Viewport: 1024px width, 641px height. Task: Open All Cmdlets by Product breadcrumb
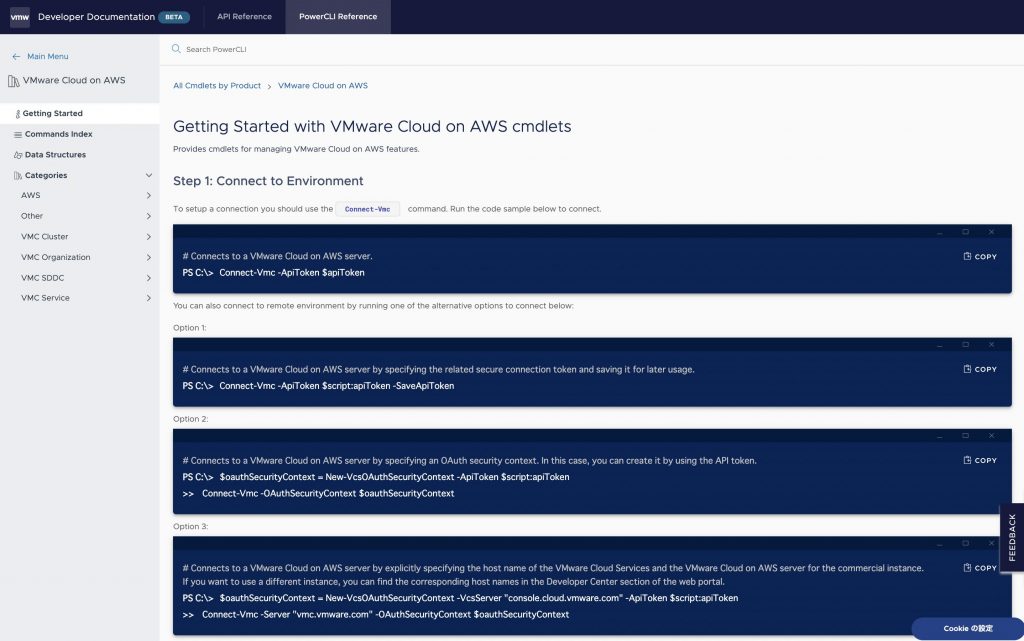coord(217,86)
